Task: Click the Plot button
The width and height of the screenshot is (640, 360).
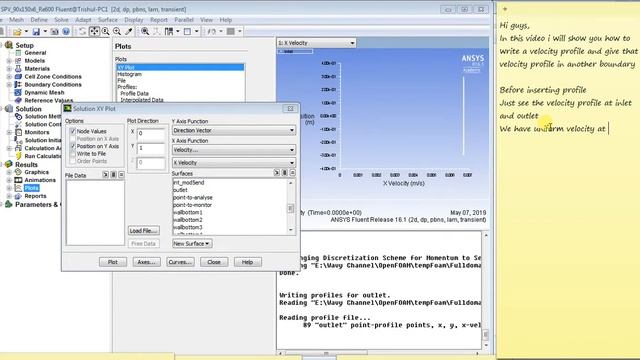Action: [113, 262]
